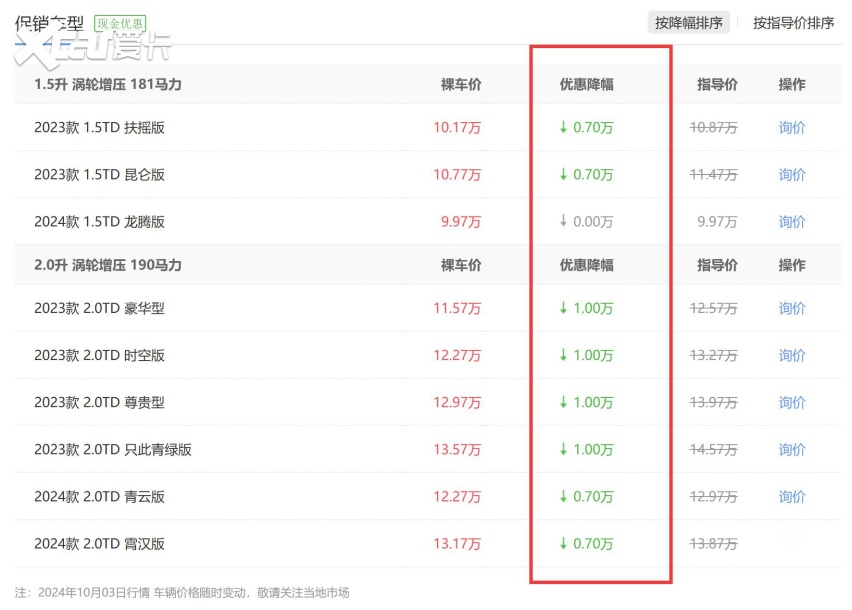This screenshot has width=852, height=610.
Task: Select the 1.5升 涡轮增压 181马力 header row
Action: (108, 84)
